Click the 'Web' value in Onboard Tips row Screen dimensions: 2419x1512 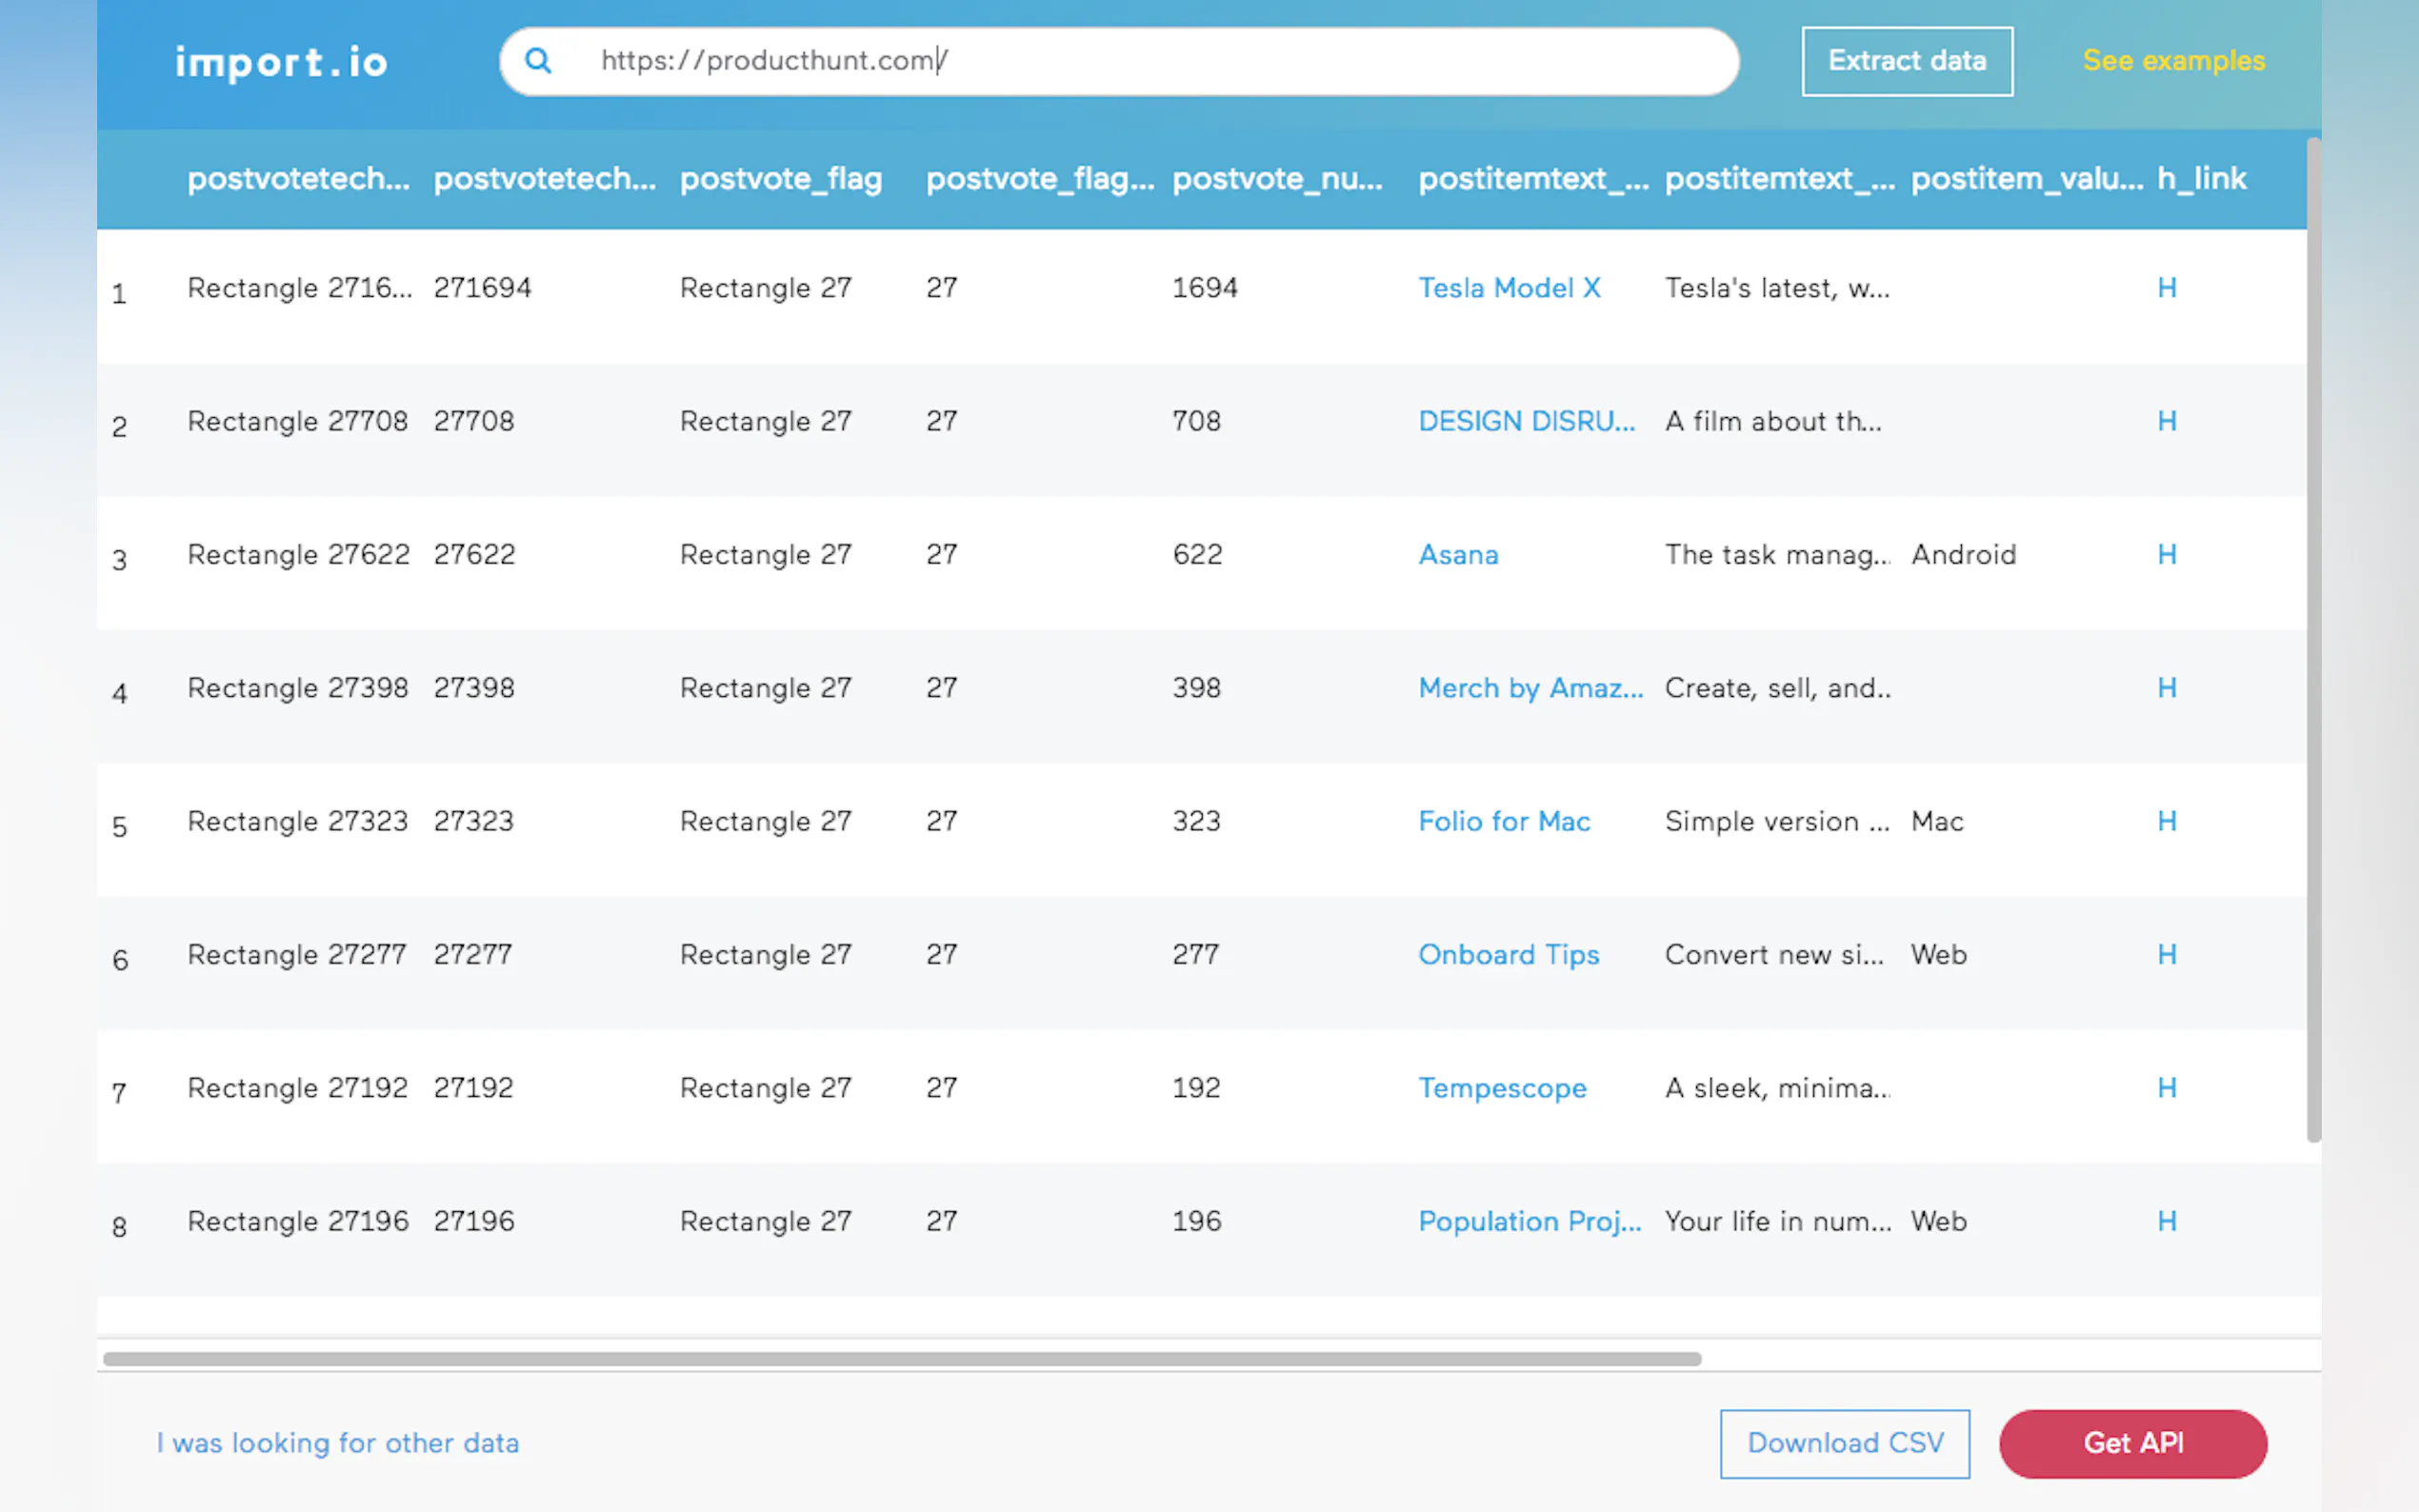click(1938, 955)
